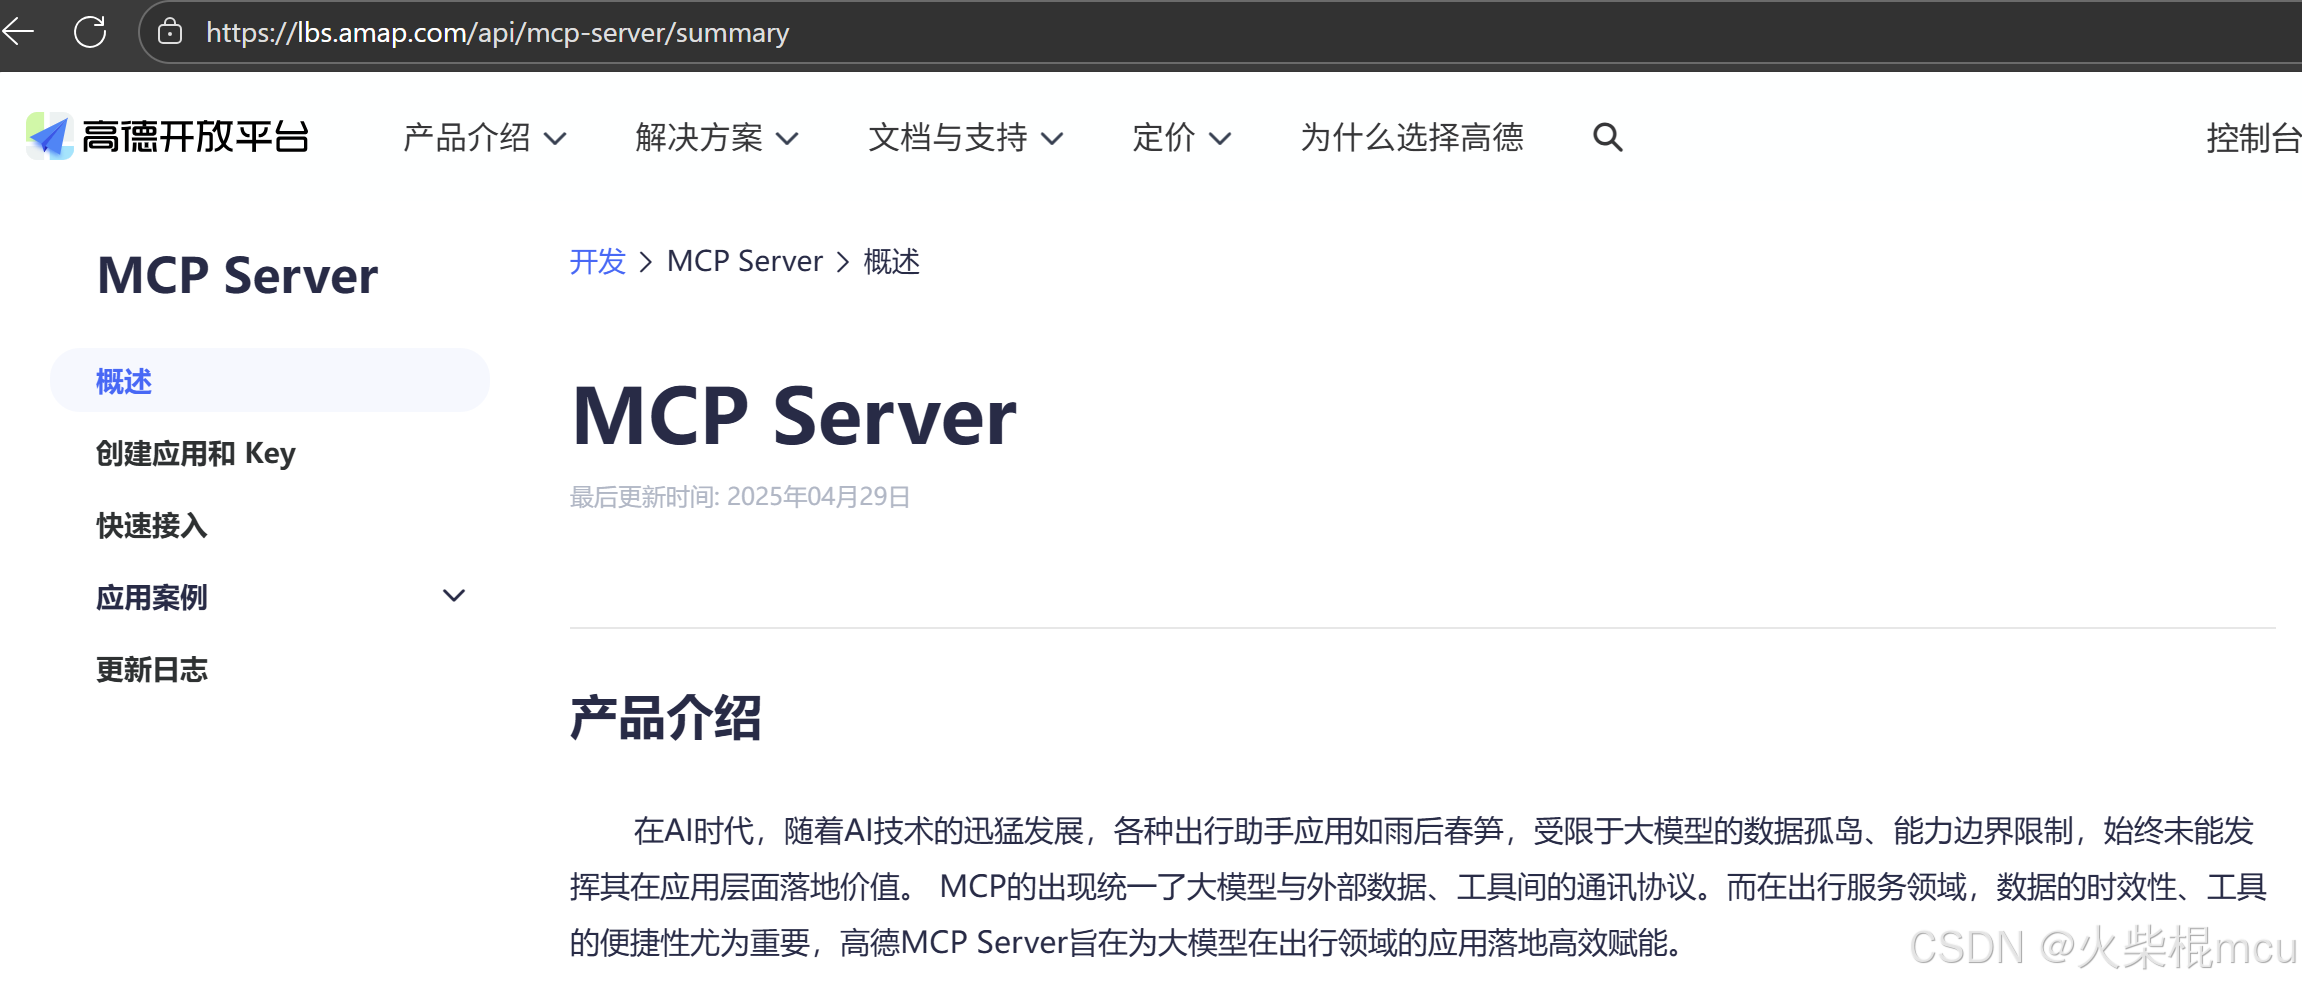Expand the 产品介绍 dropdown chevron
The image size is (2302, 986).
[555, 139]
